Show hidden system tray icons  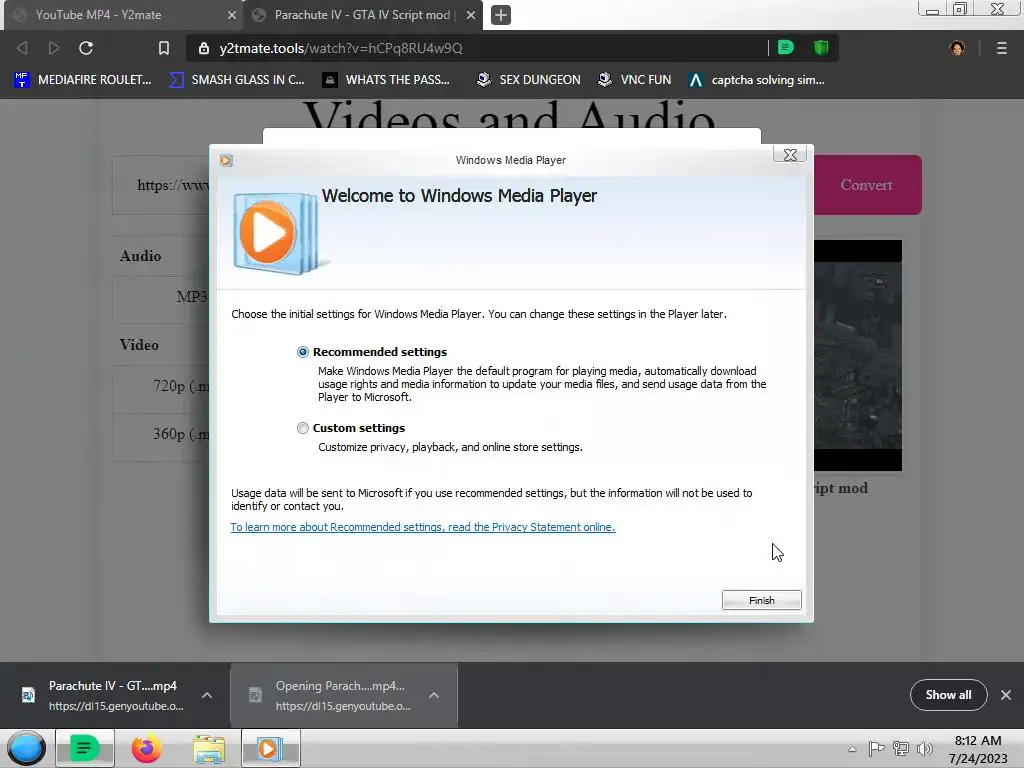(852, 749)
